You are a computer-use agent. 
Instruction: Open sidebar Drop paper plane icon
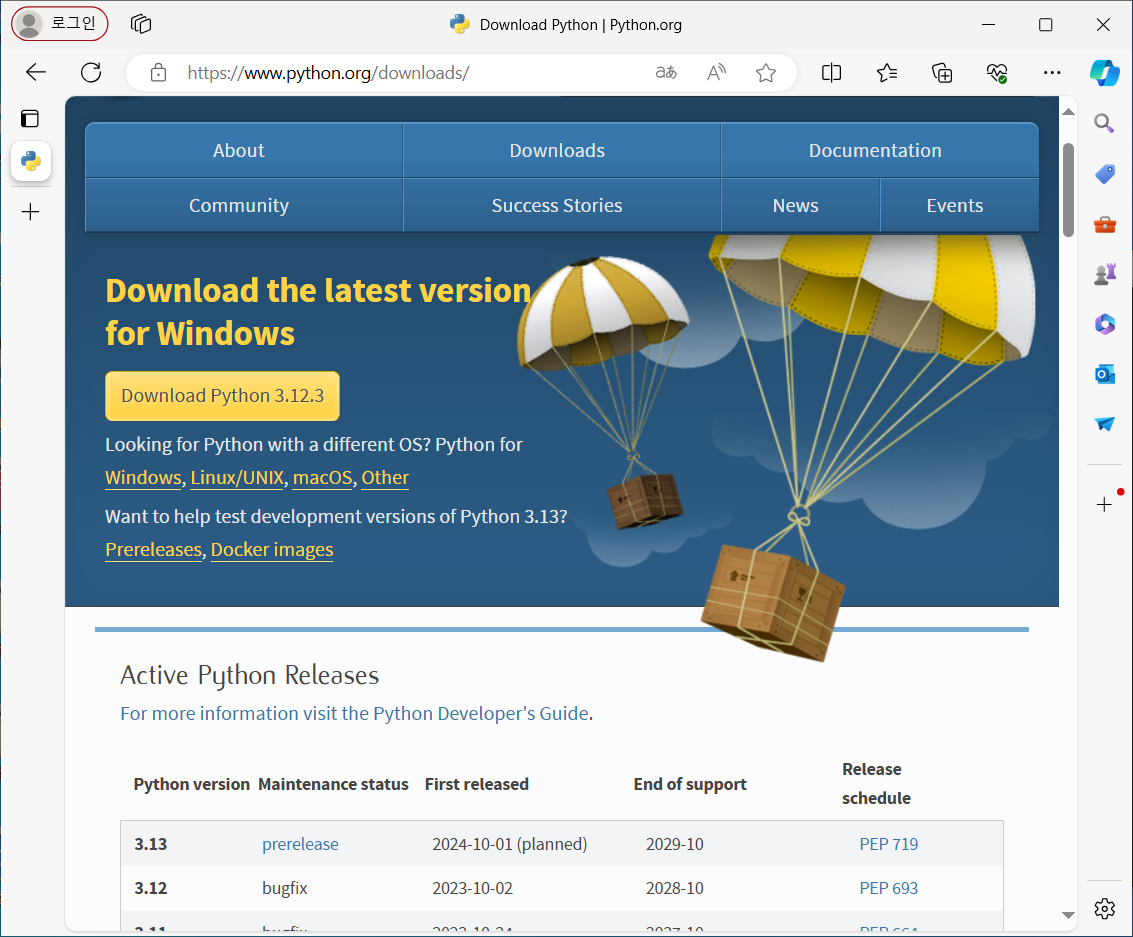(x=1104, y=424)
